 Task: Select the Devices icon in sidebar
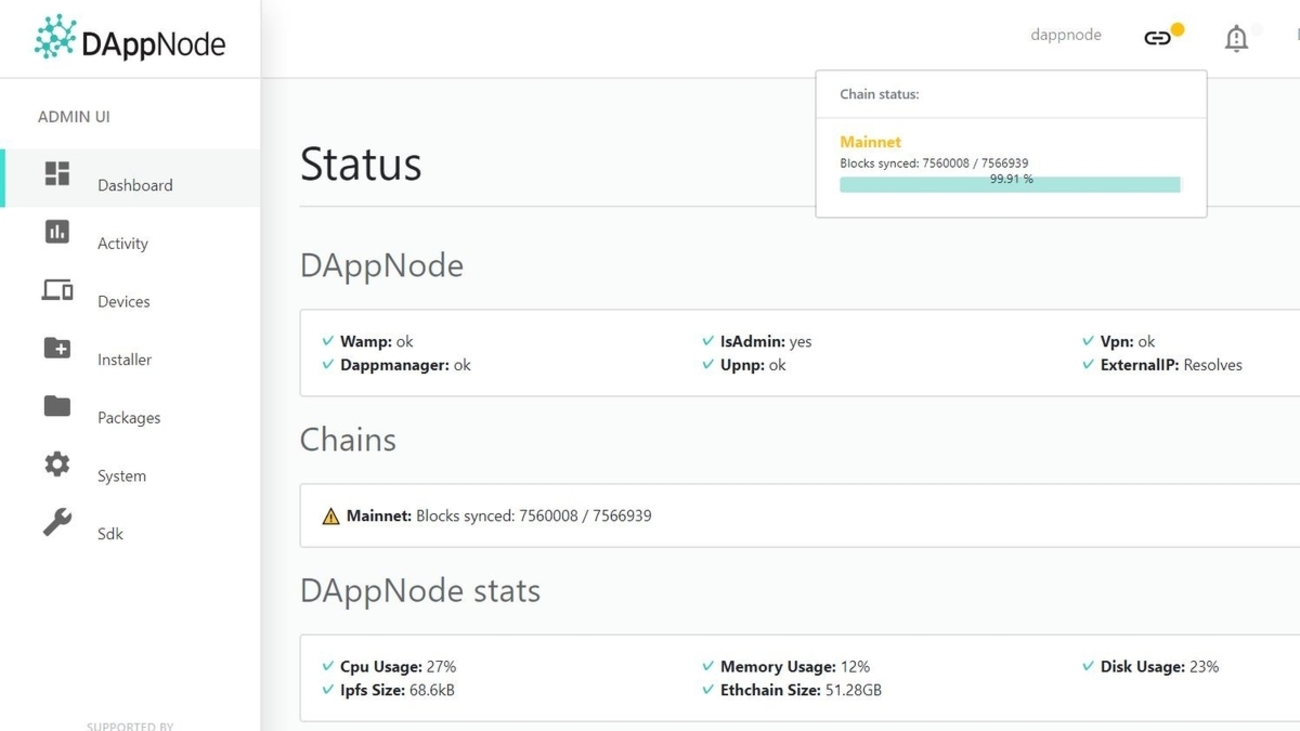57,291
